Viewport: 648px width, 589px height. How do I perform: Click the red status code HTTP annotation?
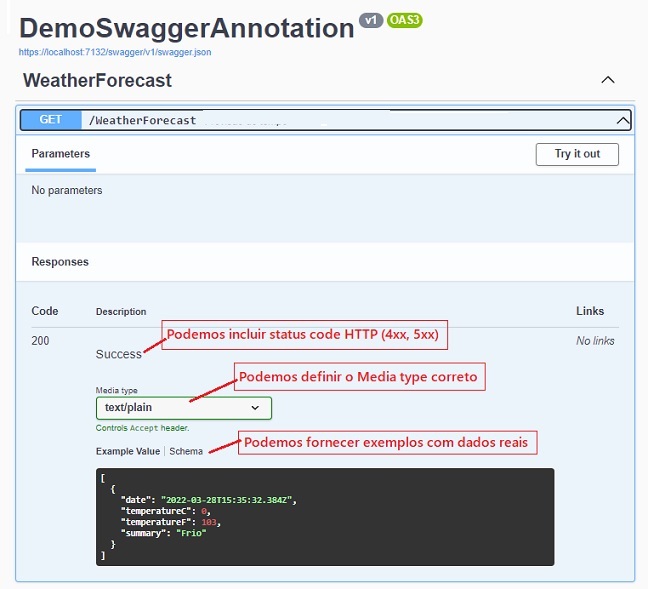(304, 335)
